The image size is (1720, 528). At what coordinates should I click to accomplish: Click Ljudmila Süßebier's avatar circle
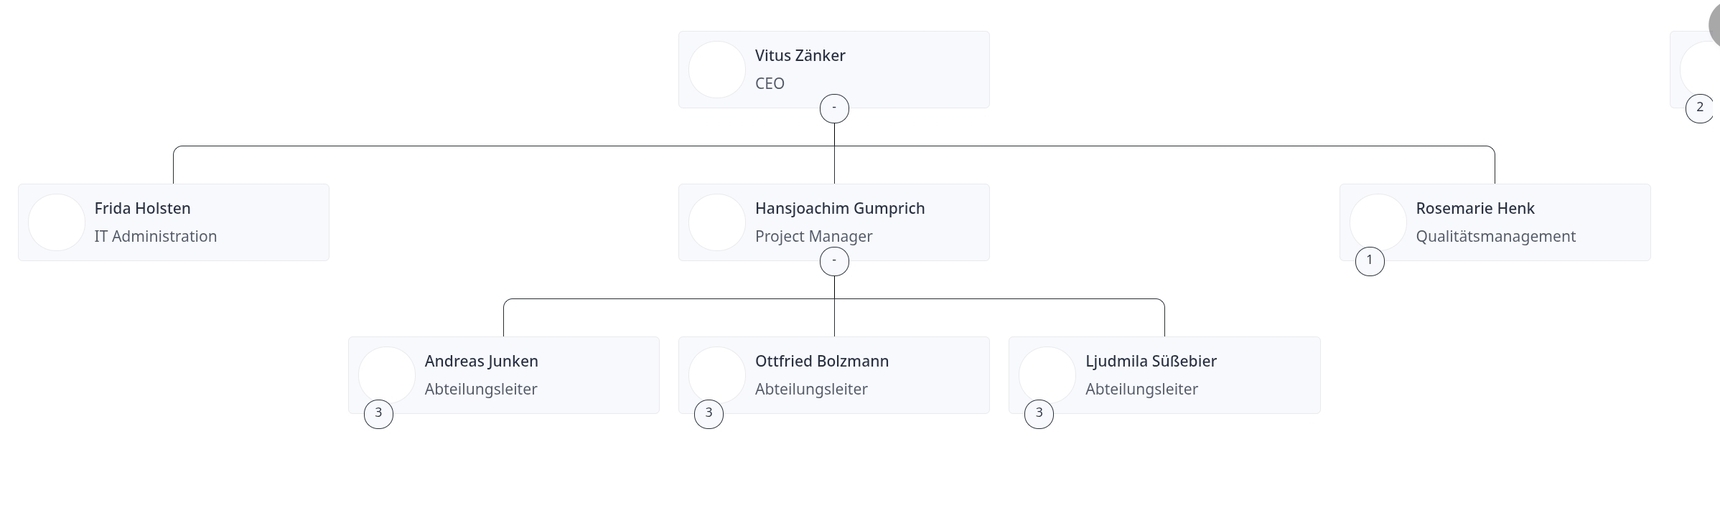[x=1047, y=375]
